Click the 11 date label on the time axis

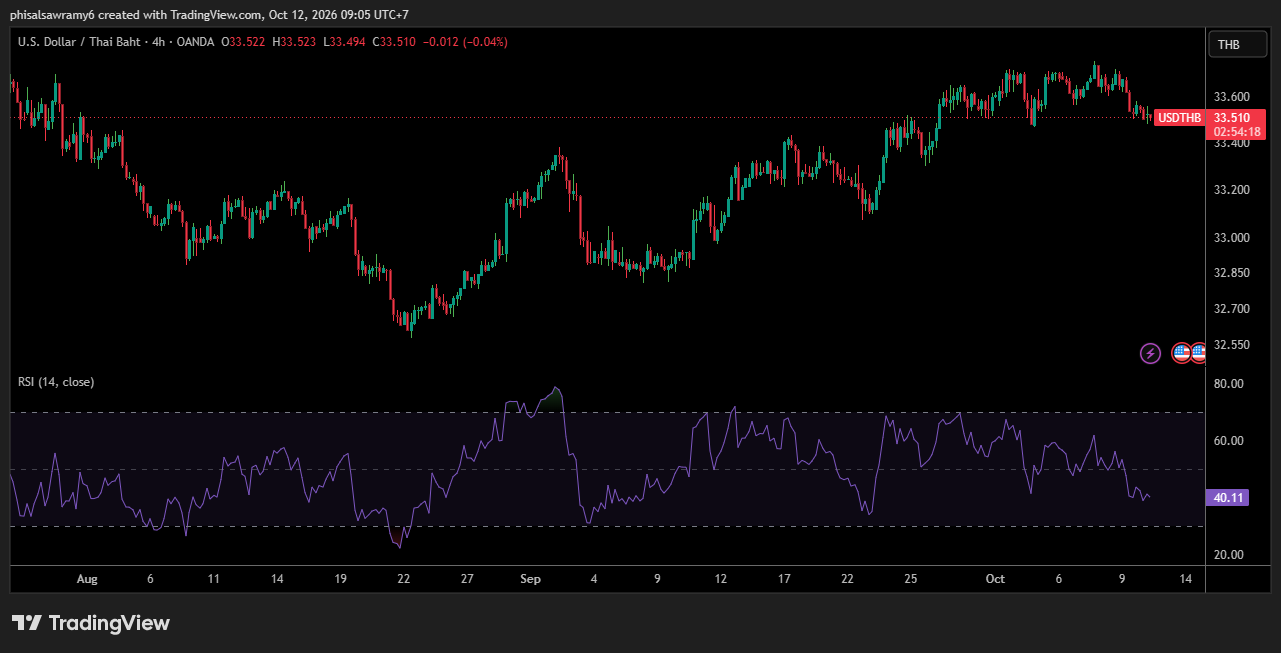(213, 579)
